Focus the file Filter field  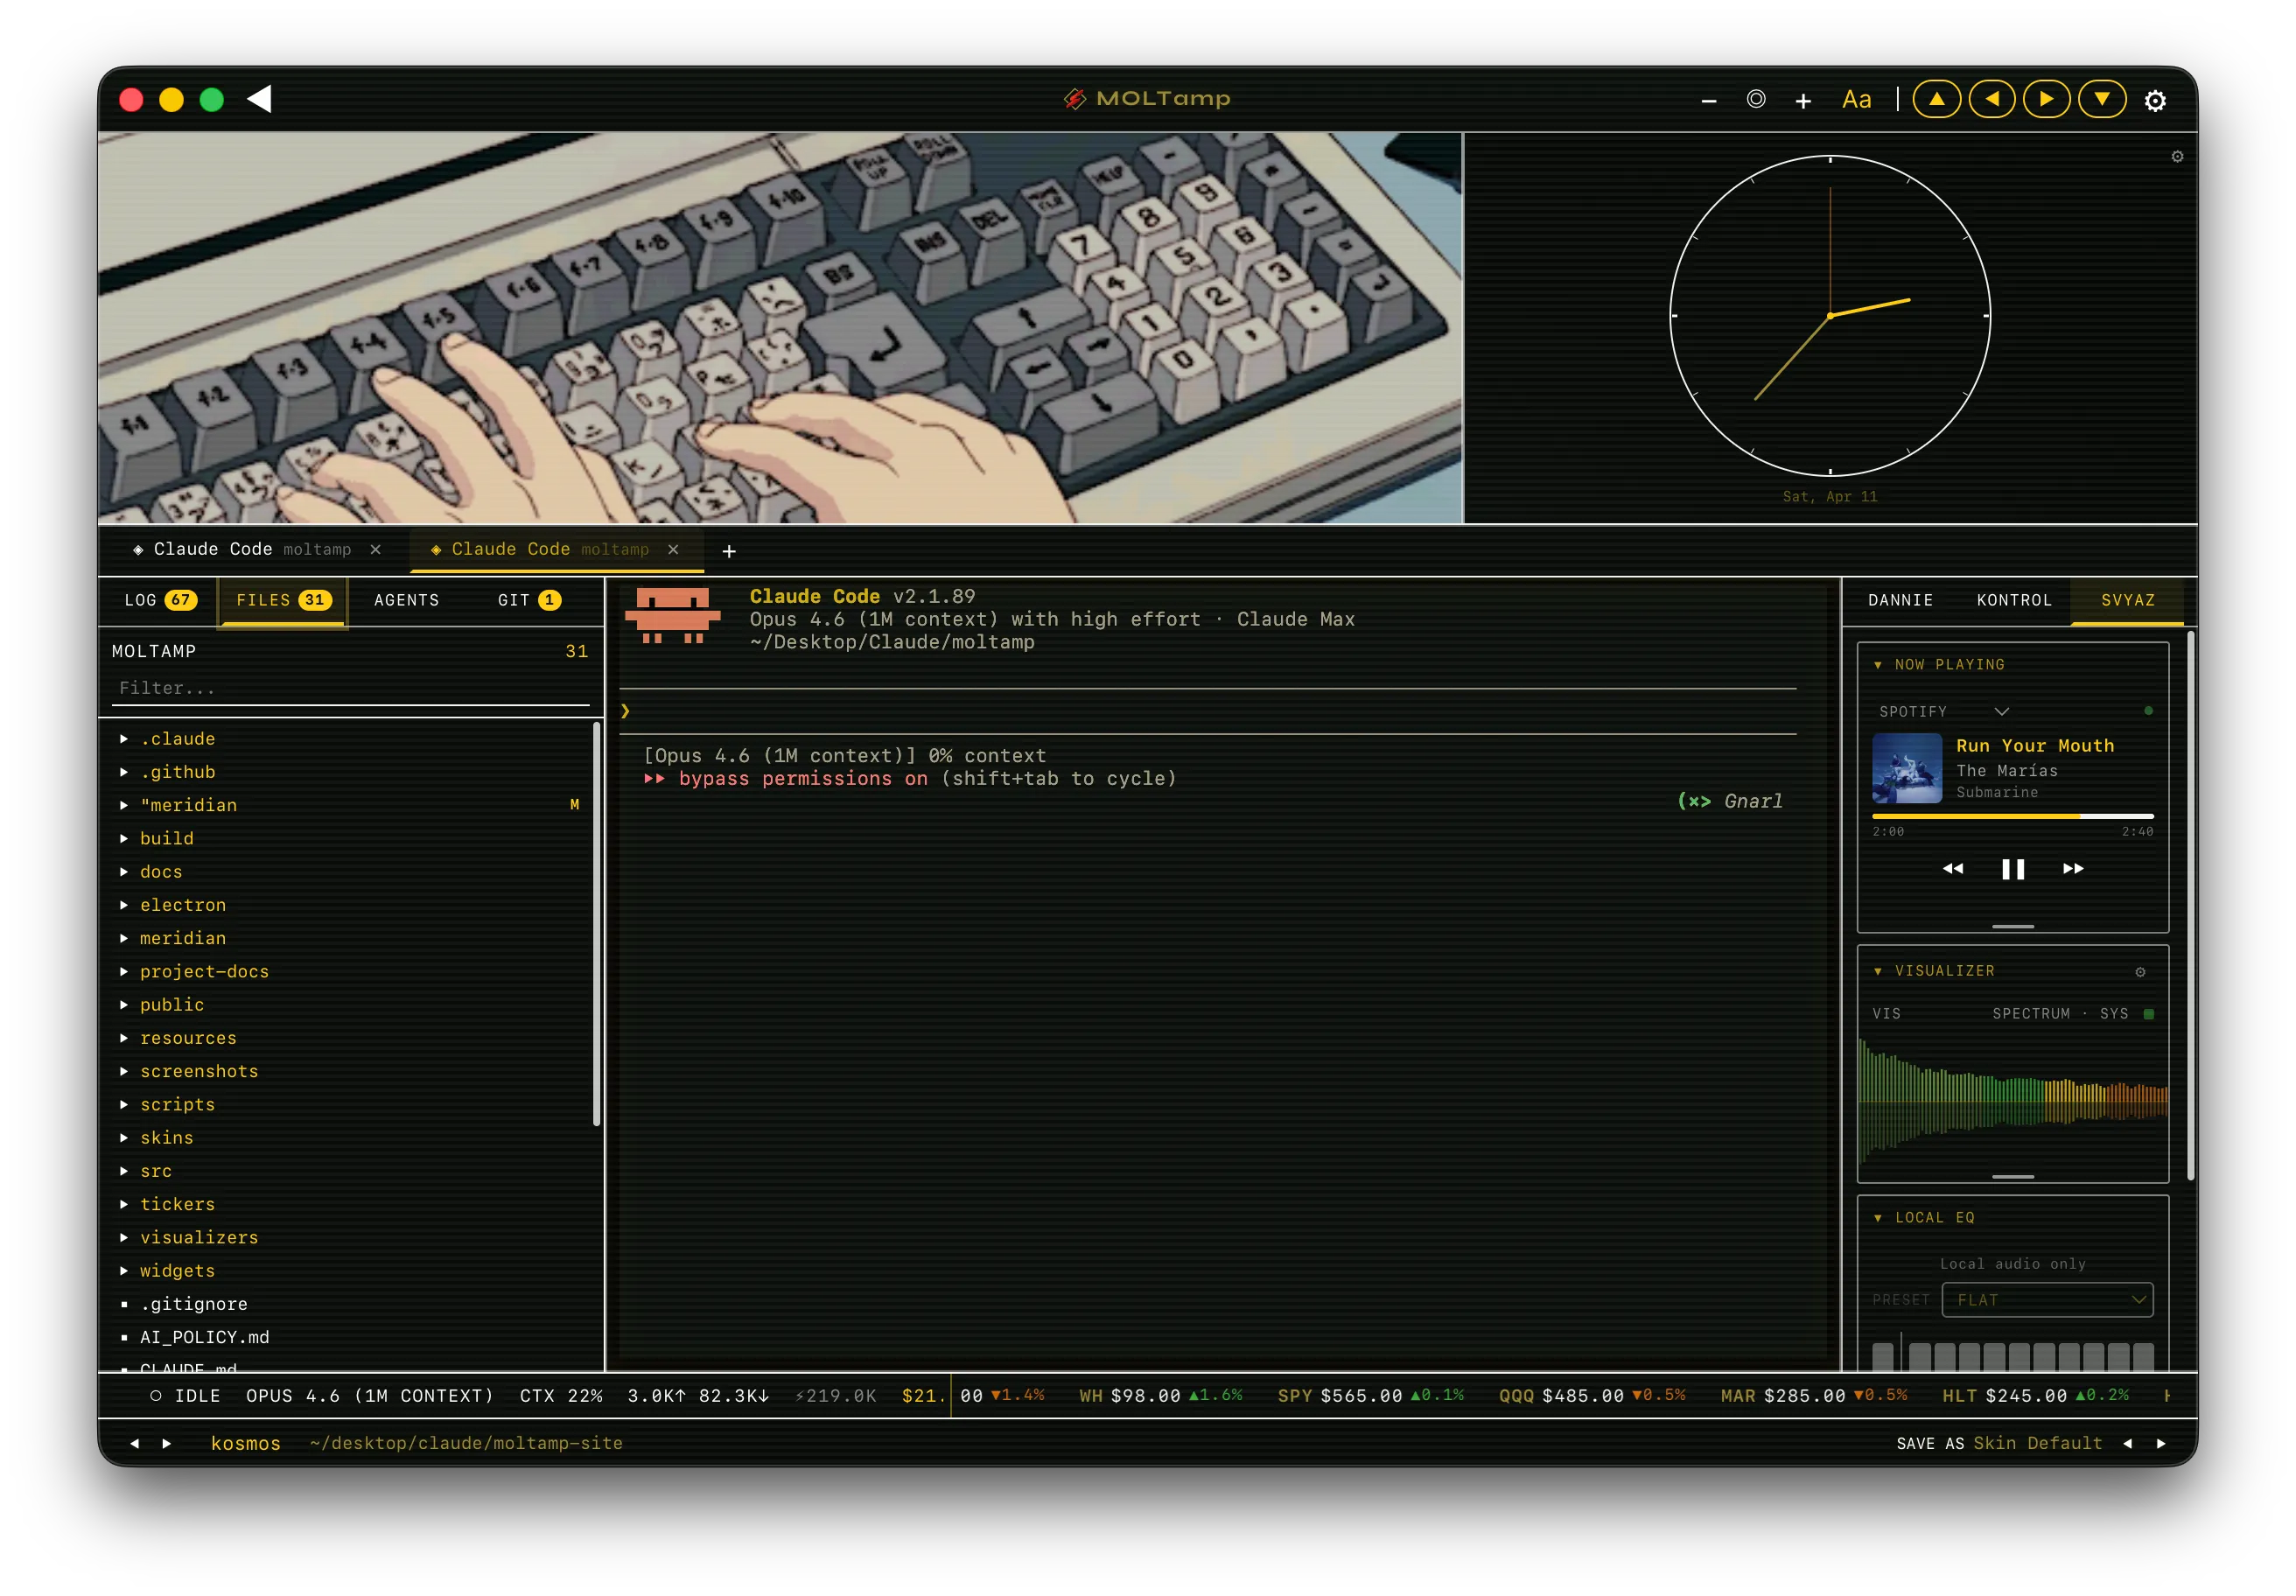350,688
